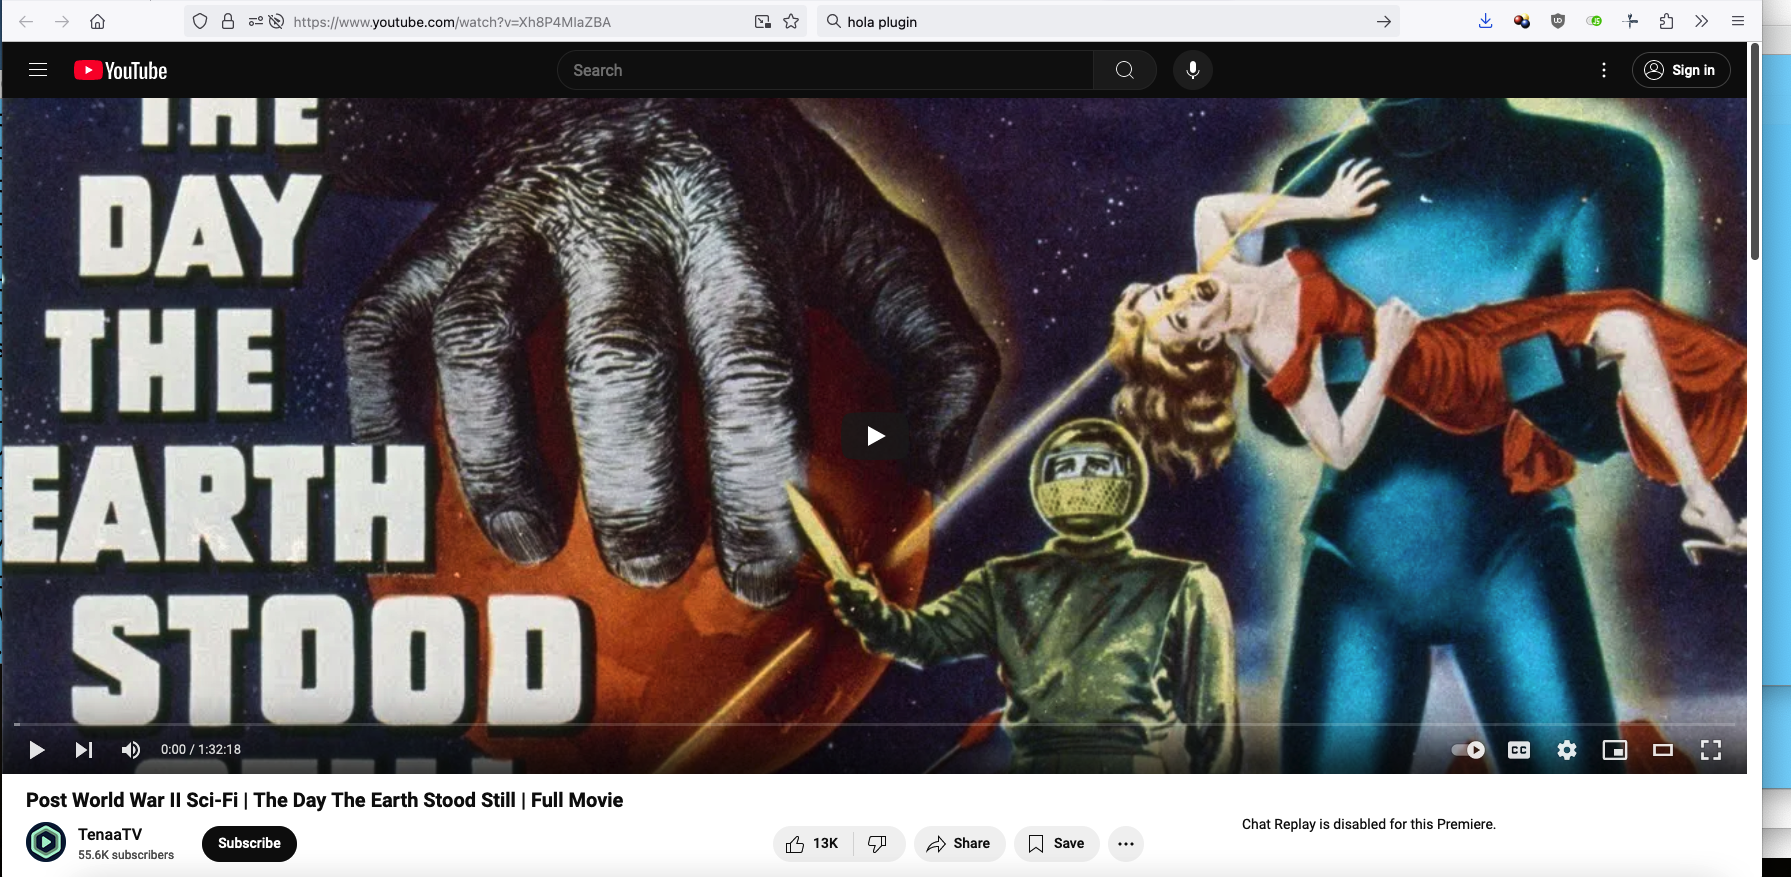
Task: Click the video progress bar
Action: pos(874,724)
